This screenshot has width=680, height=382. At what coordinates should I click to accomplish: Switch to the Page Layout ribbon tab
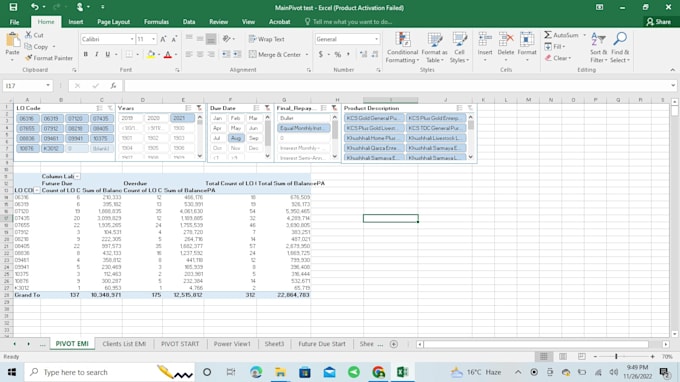click(x=114, y=22)
